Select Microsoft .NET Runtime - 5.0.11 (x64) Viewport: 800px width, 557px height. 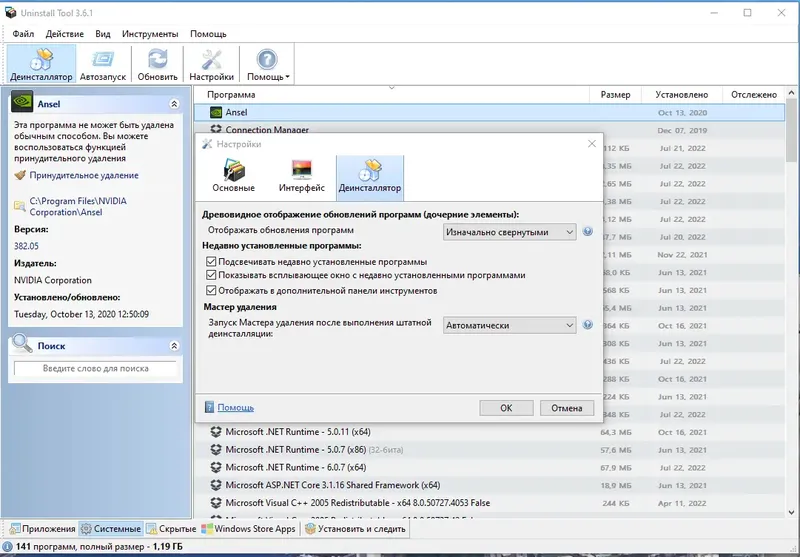pos(489,432)
